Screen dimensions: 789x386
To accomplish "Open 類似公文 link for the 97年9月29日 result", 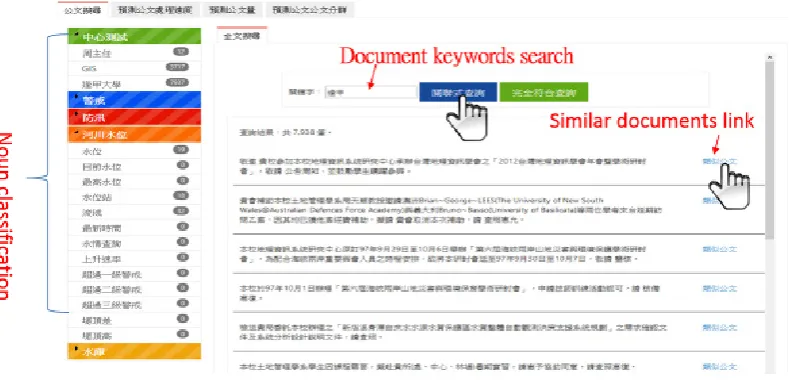I will [x=720, y=249].
